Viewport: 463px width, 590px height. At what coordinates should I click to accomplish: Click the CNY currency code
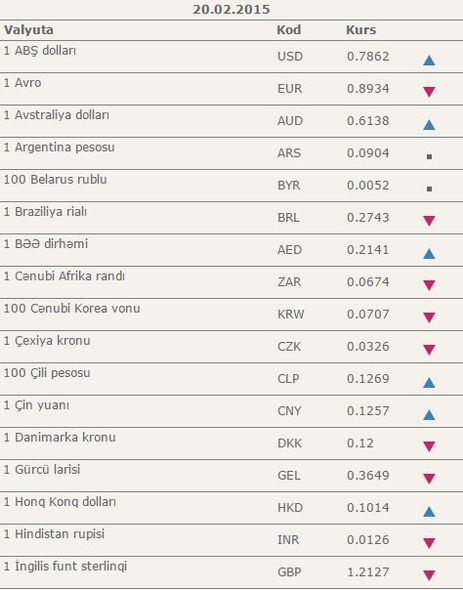(x=289, y=411)
